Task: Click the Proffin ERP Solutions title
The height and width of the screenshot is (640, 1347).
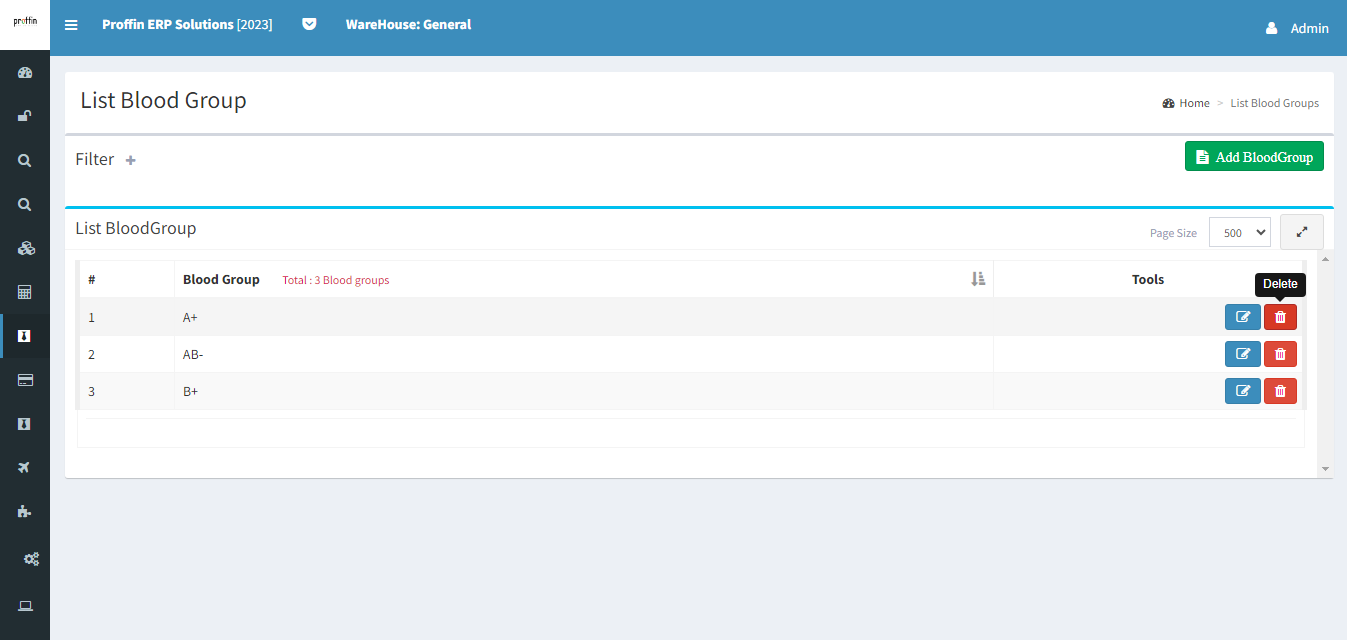Action: click(x=187, y=24)
